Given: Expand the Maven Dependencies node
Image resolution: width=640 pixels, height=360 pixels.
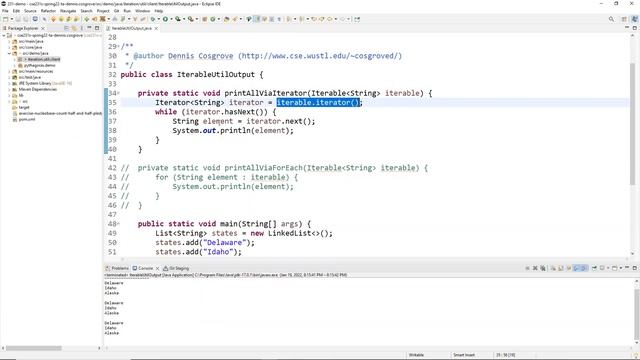Looking at the screenshot, I should [9, 89].
